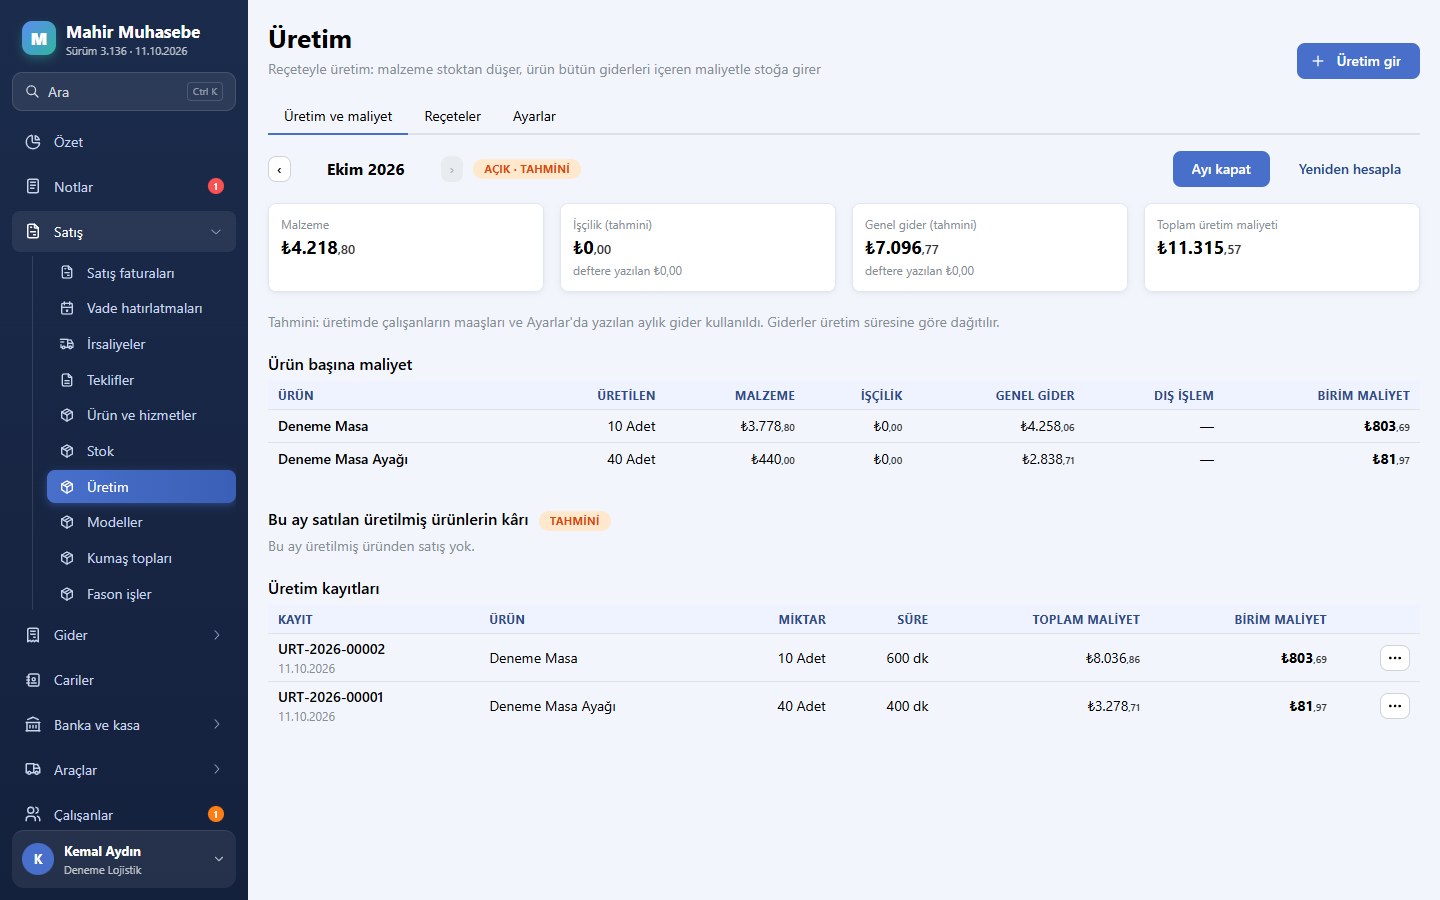Click the Ara search field
Screen dimensions: 1440x900
point(124,92)
